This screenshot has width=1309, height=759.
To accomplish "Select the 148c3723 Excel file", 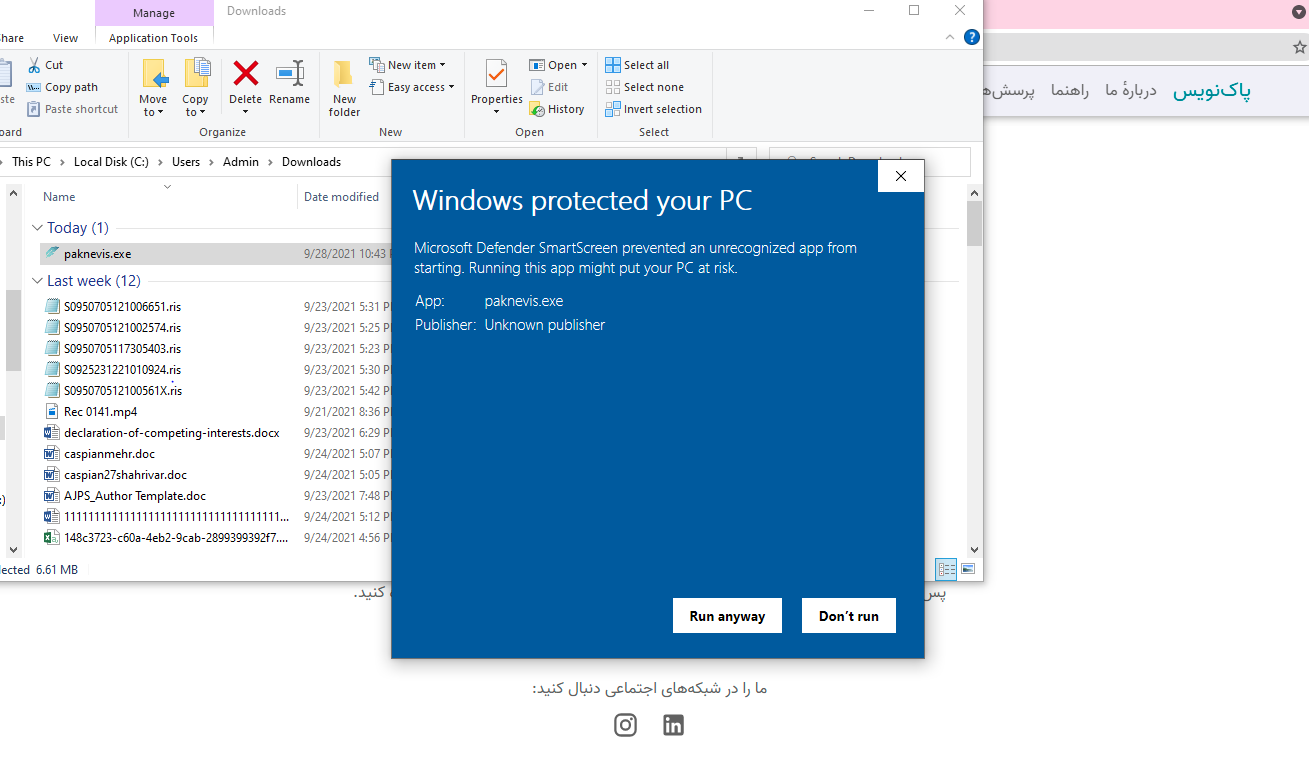I will pyautogui.click(x=167, y=538).
